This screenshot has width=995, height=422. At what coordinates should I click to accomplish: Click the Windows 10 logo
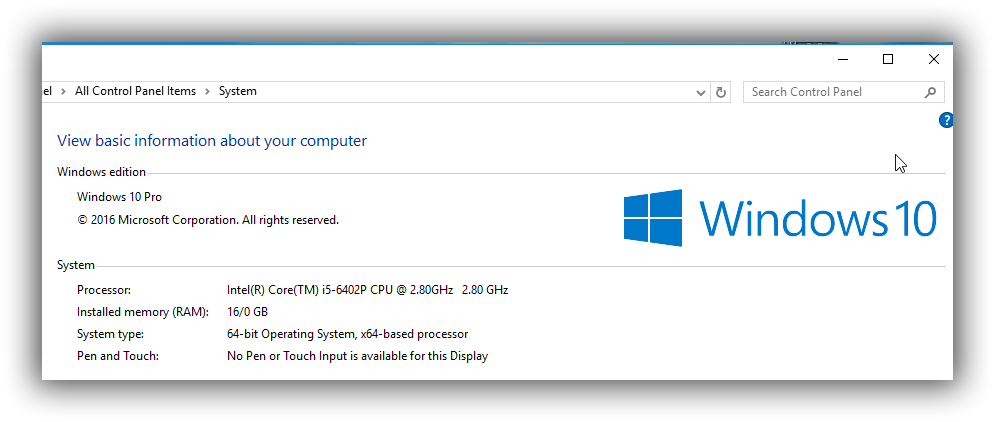coord(780,218)
